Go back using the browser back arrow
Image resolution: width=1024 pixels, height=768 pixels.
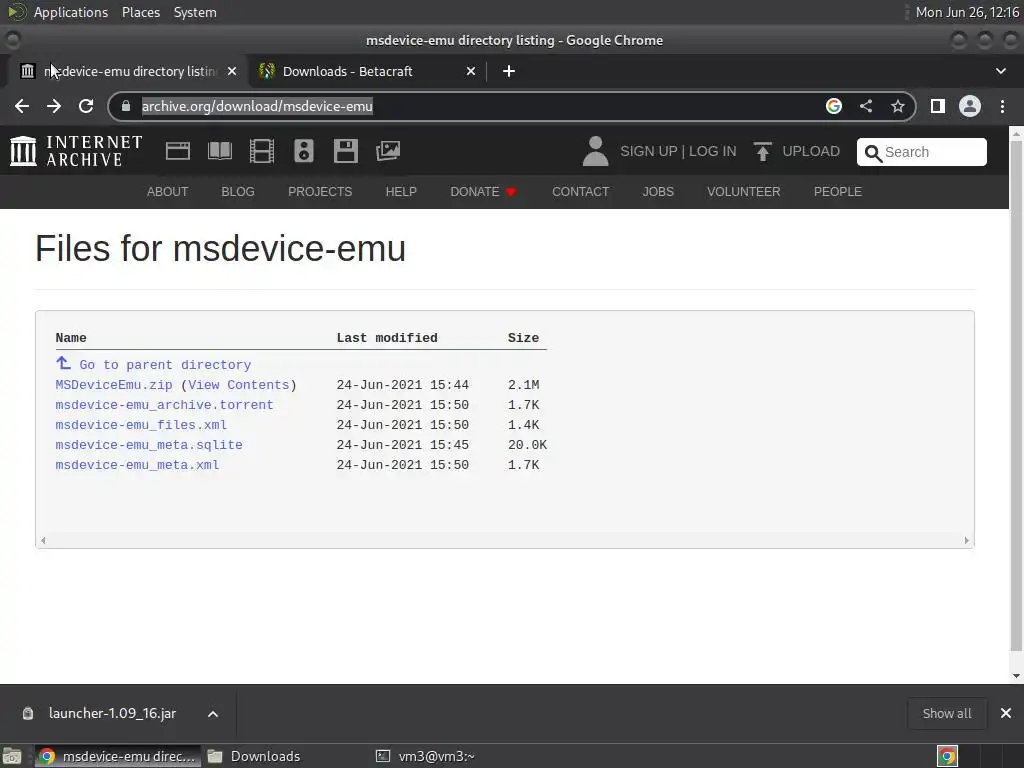pos(22,106)
